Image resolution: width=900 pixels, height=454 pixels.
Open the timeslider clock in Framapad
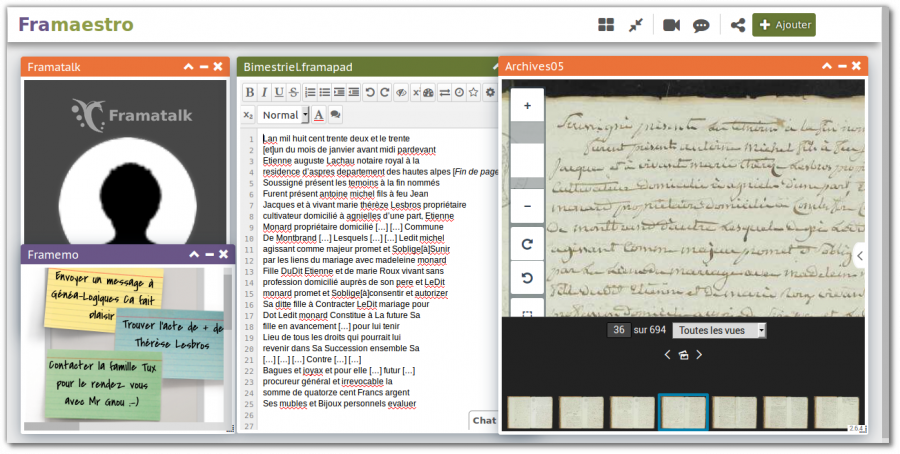459,92
